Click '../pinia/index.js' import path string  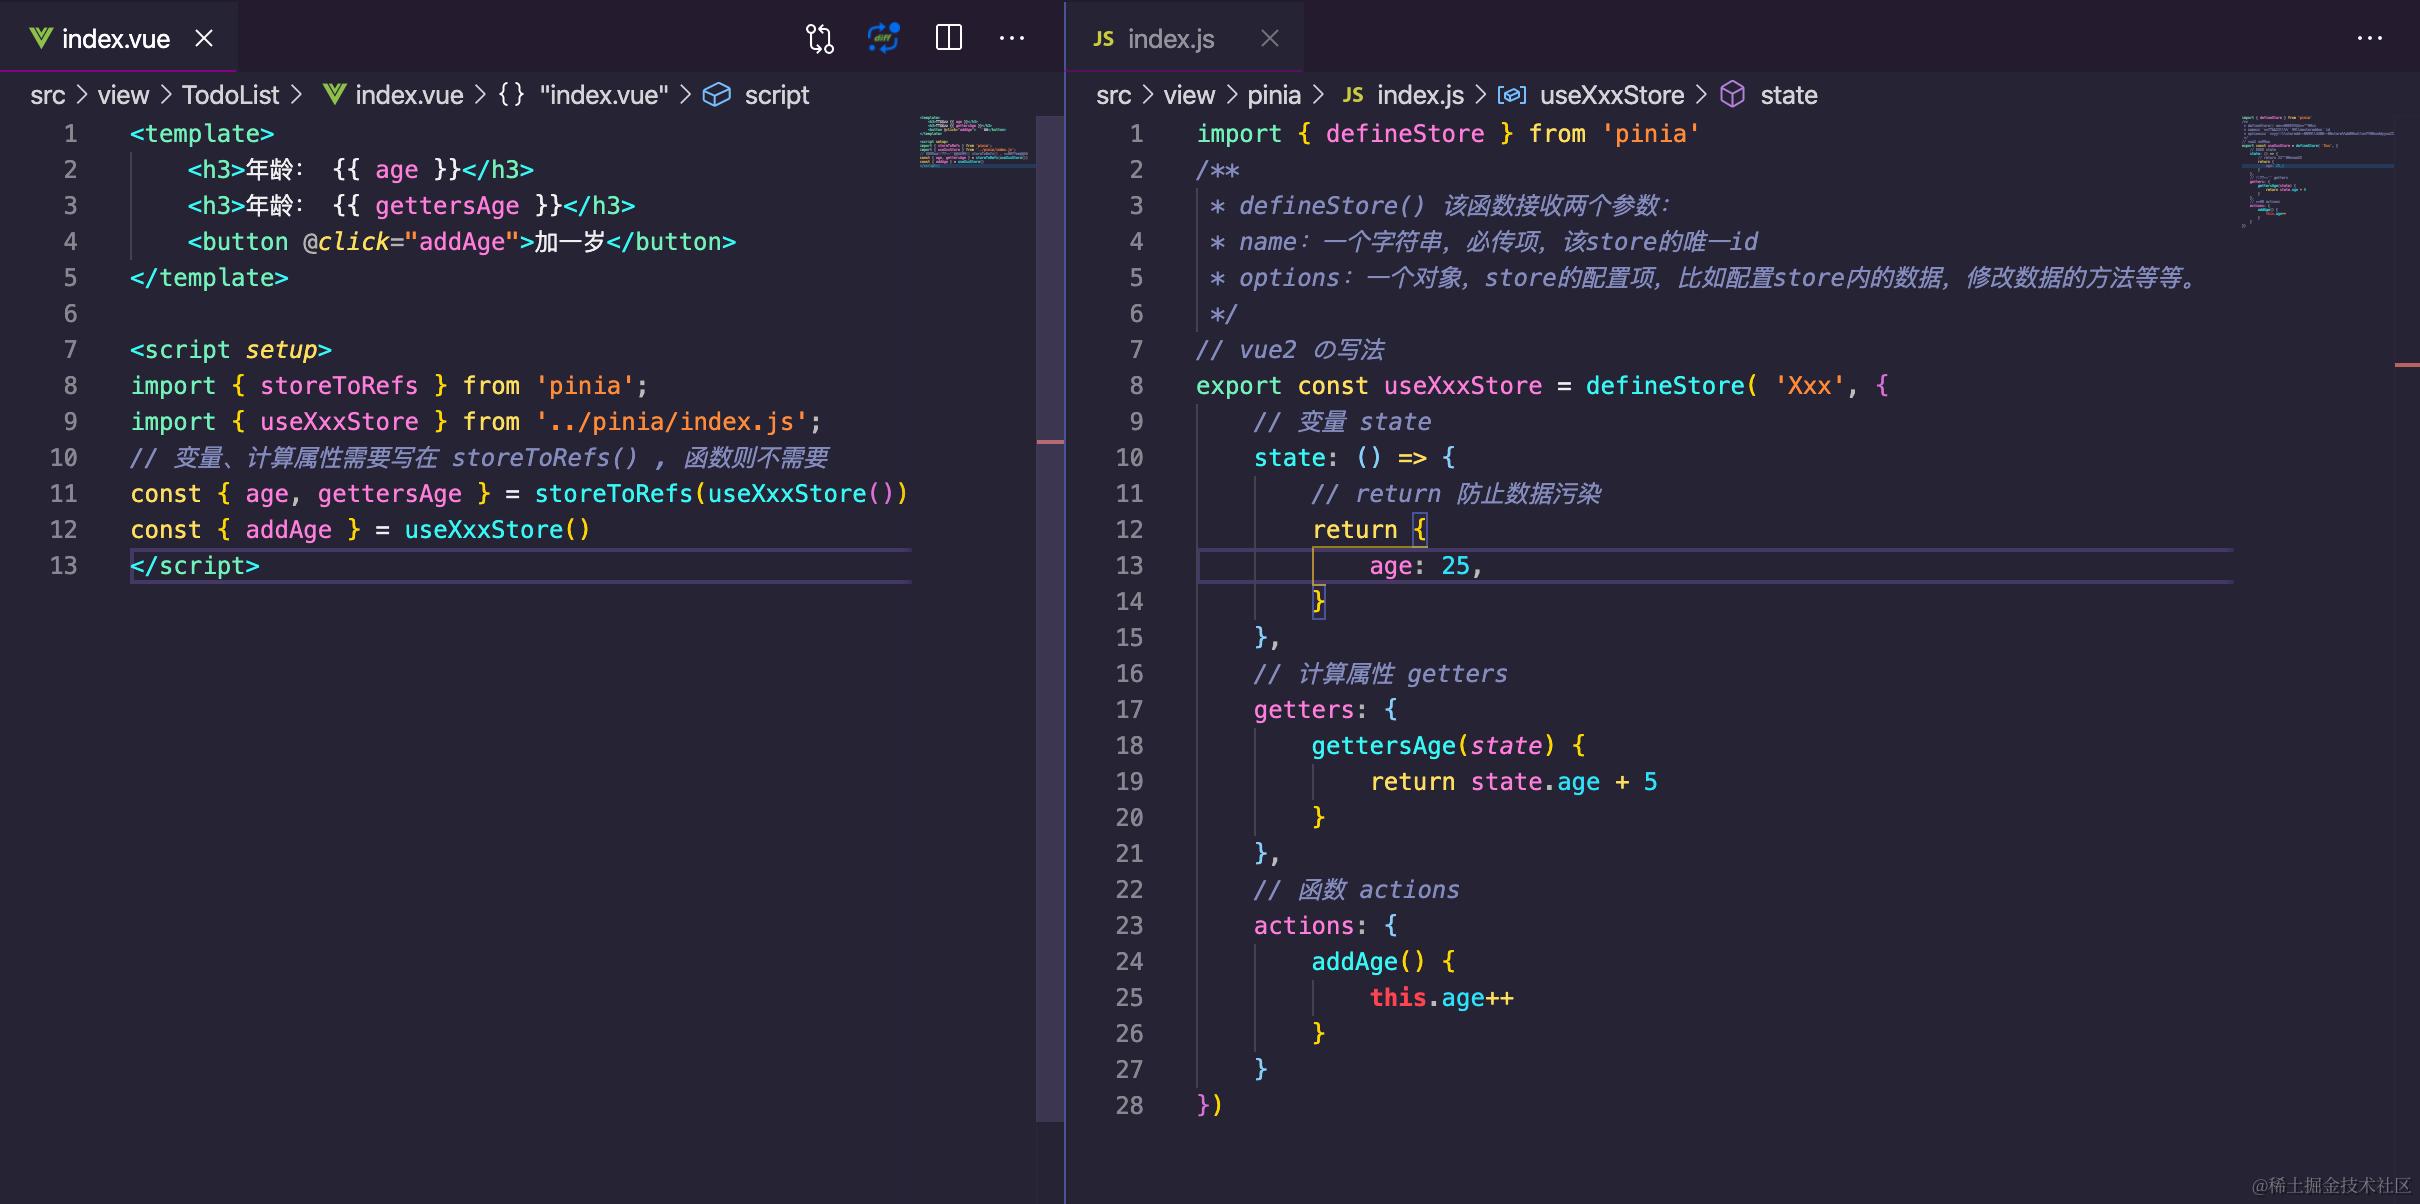click(671, 421)
